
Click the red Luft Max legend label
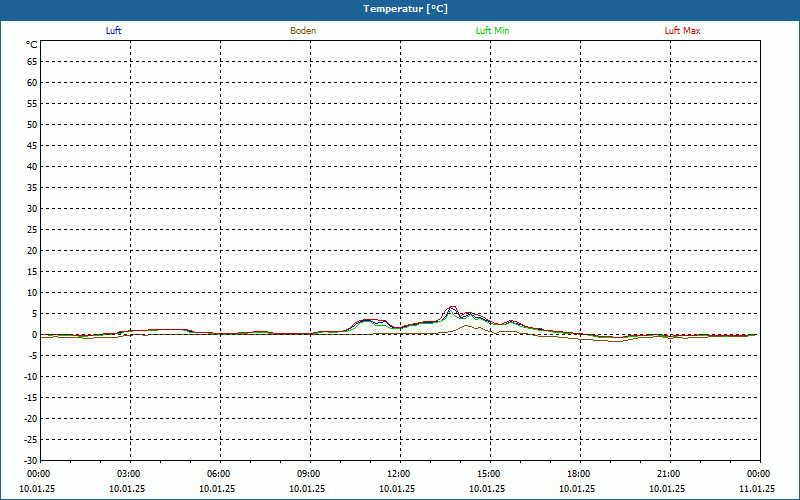coord(682,31)
